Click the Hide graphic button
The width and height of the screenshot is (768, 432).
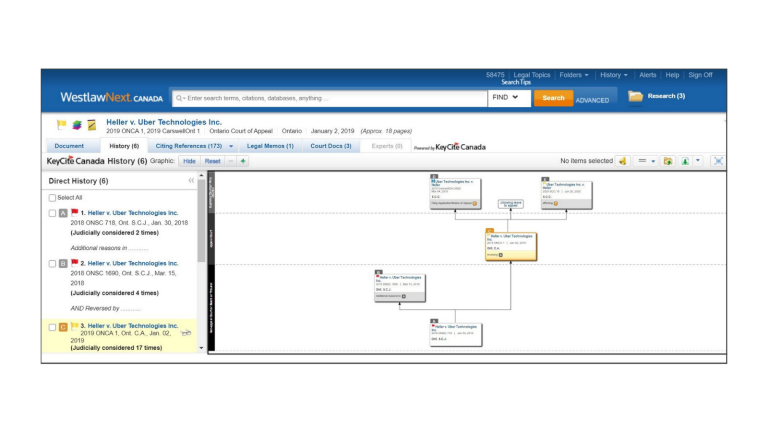pos(189,161)
